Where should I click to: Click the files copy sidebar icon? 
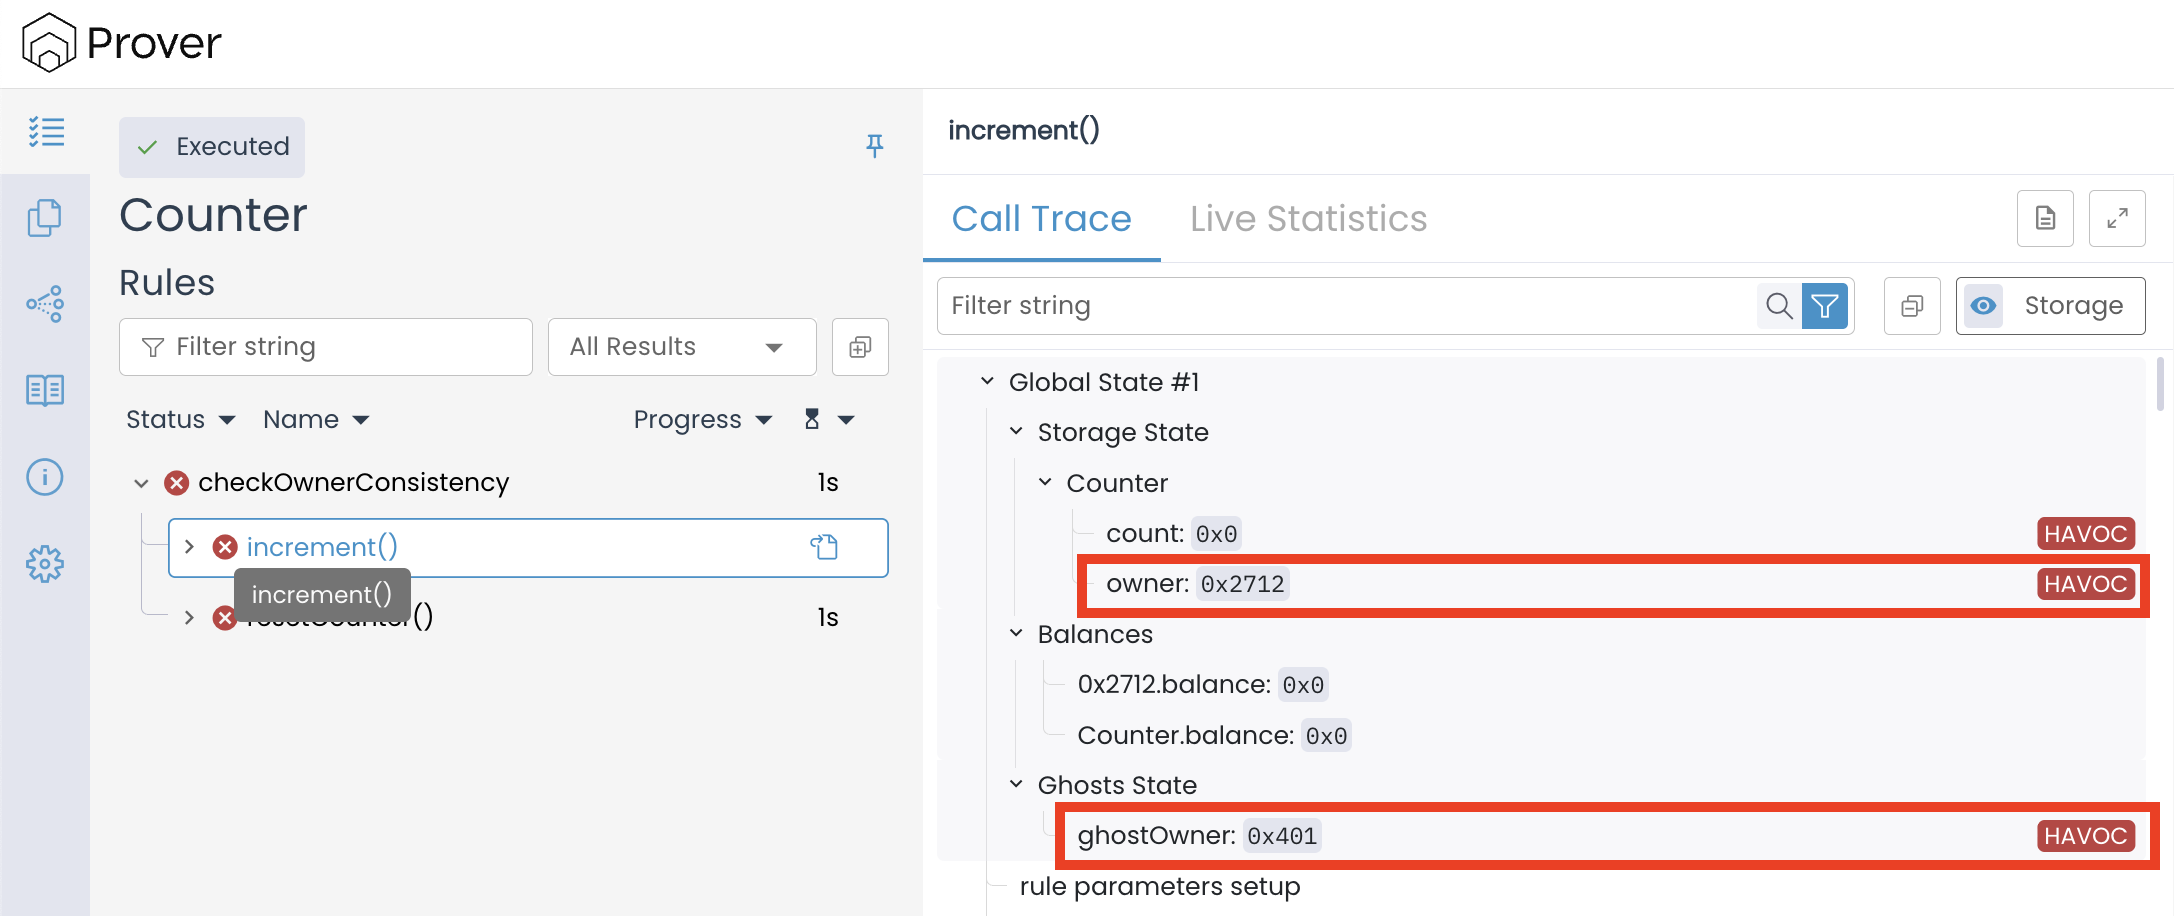(x=45, y=218)
